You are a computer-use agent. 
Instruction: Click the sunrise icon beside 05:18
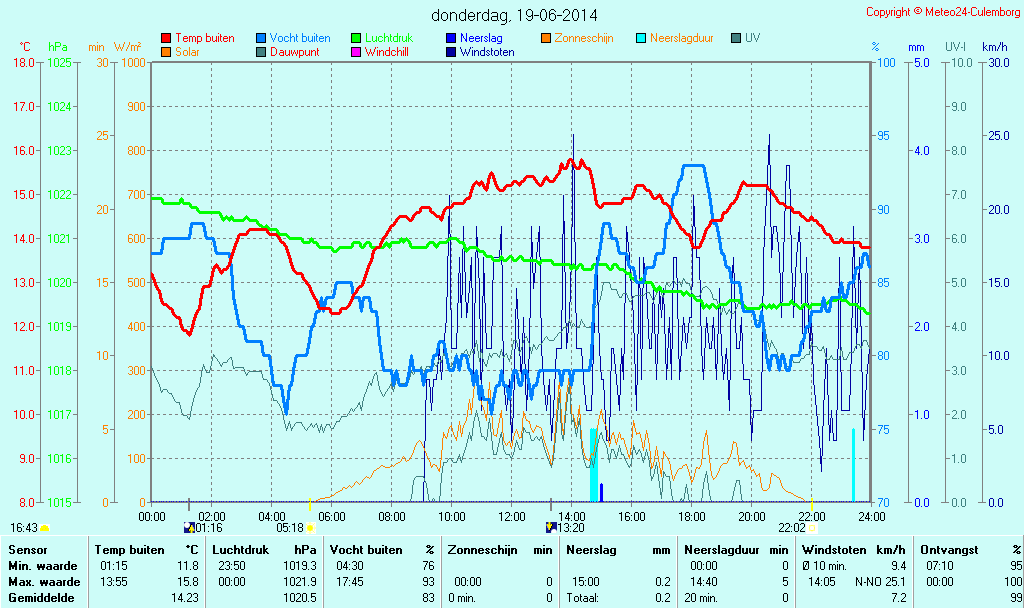point(310,527)
